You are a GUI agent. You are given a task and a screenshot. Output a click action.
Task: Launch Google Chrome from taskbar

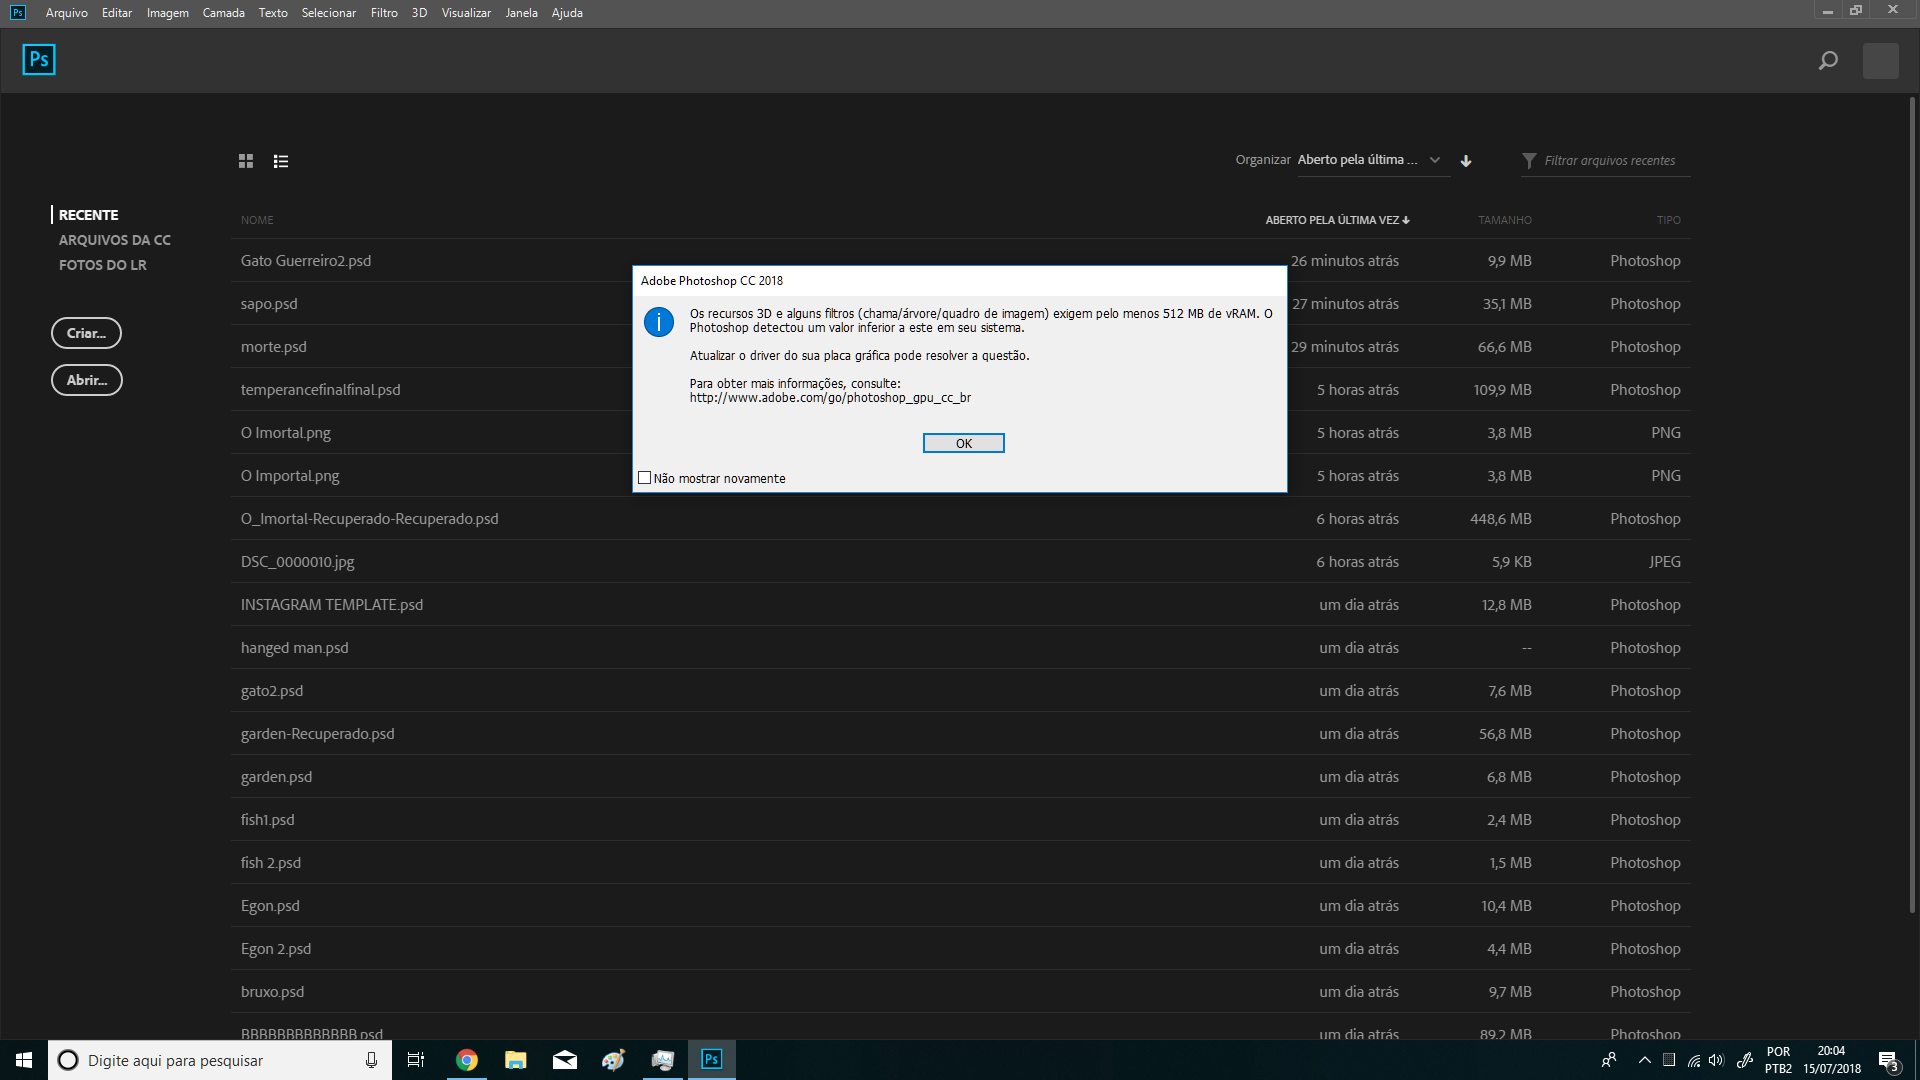coord(467,1060)
